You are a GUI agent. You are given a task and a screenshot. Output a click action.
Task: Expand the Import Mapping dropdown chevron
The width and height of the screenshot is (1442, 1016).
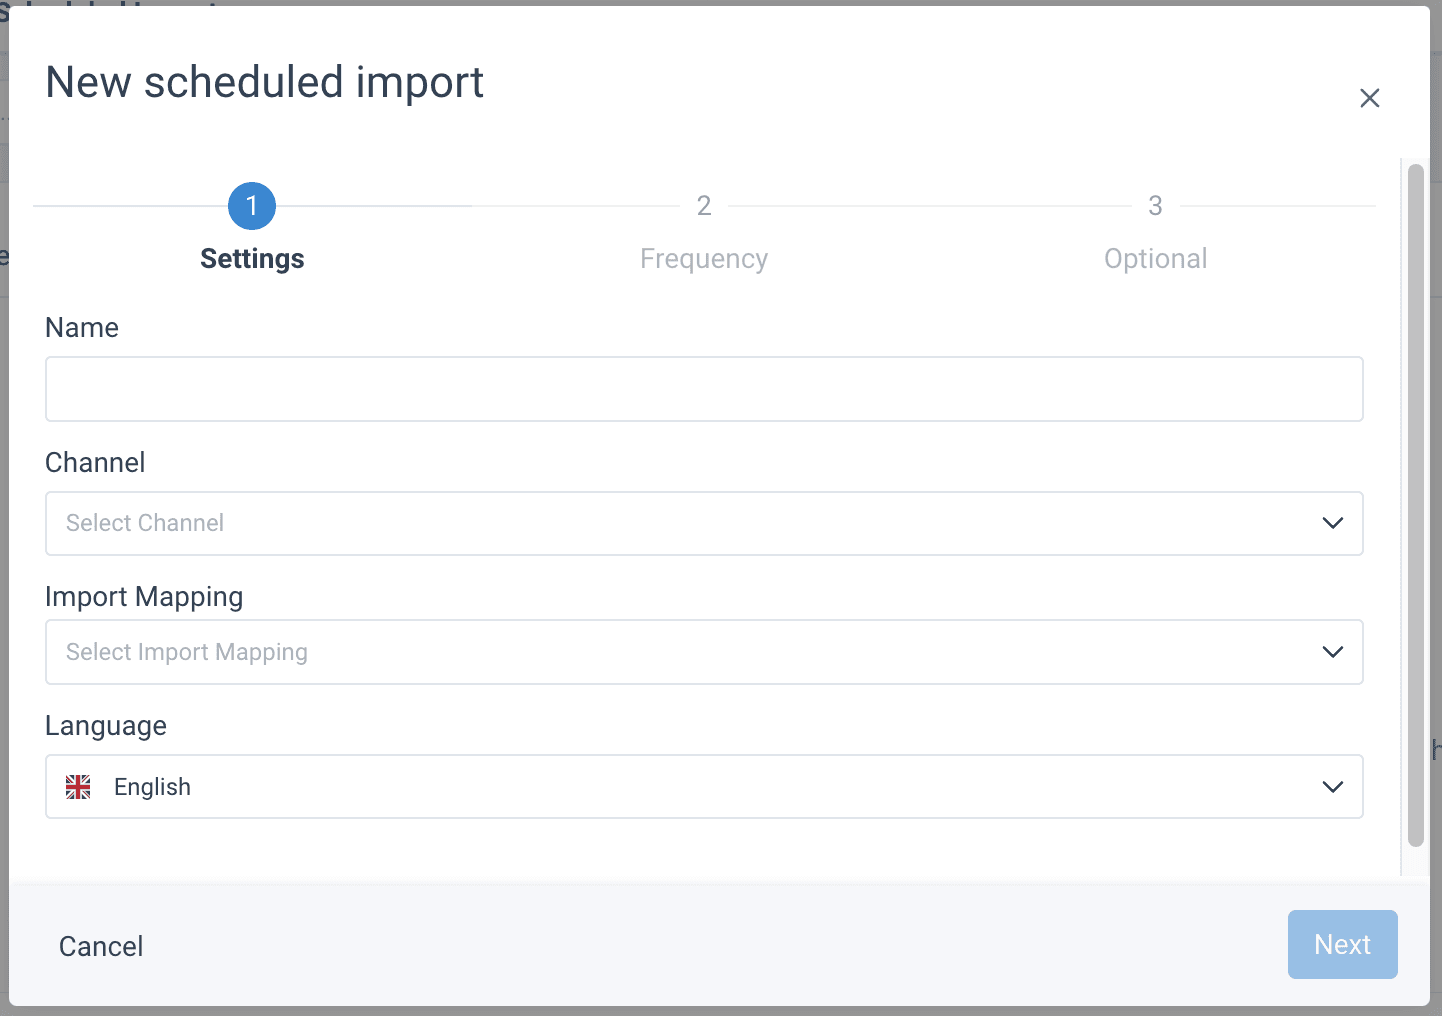[x=1332, y=652]
